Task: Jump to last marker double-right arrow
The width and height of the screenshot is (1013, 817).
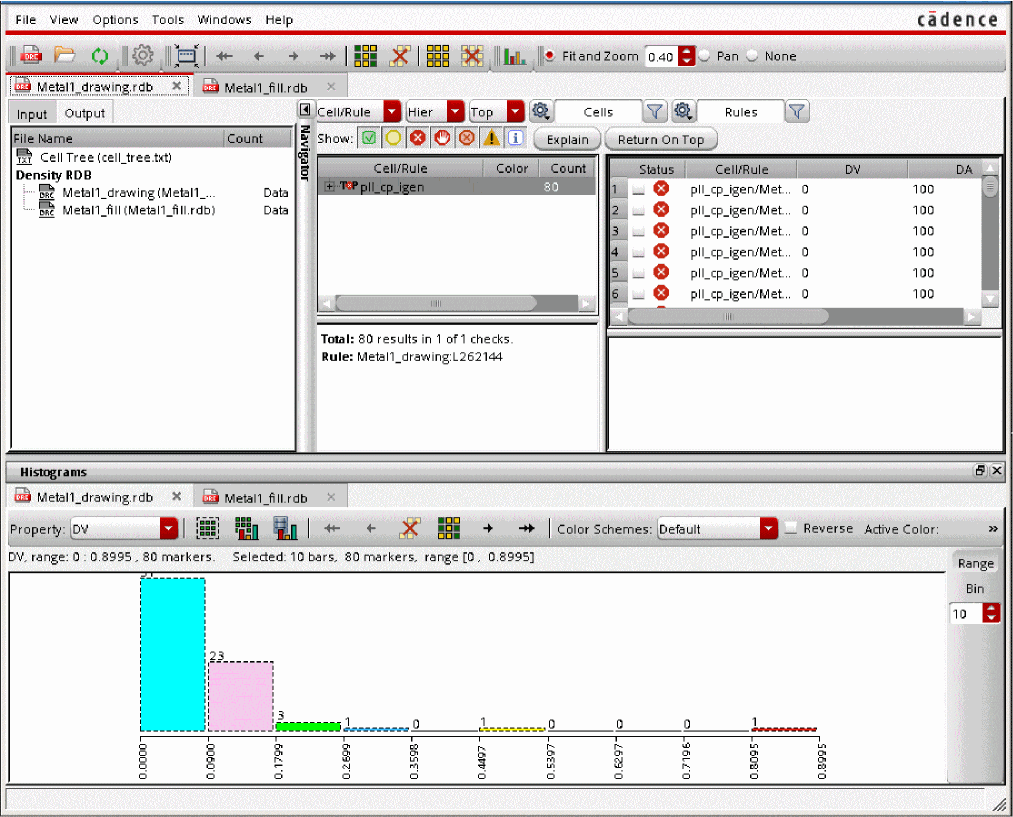Action: click(x=328, y=57)
